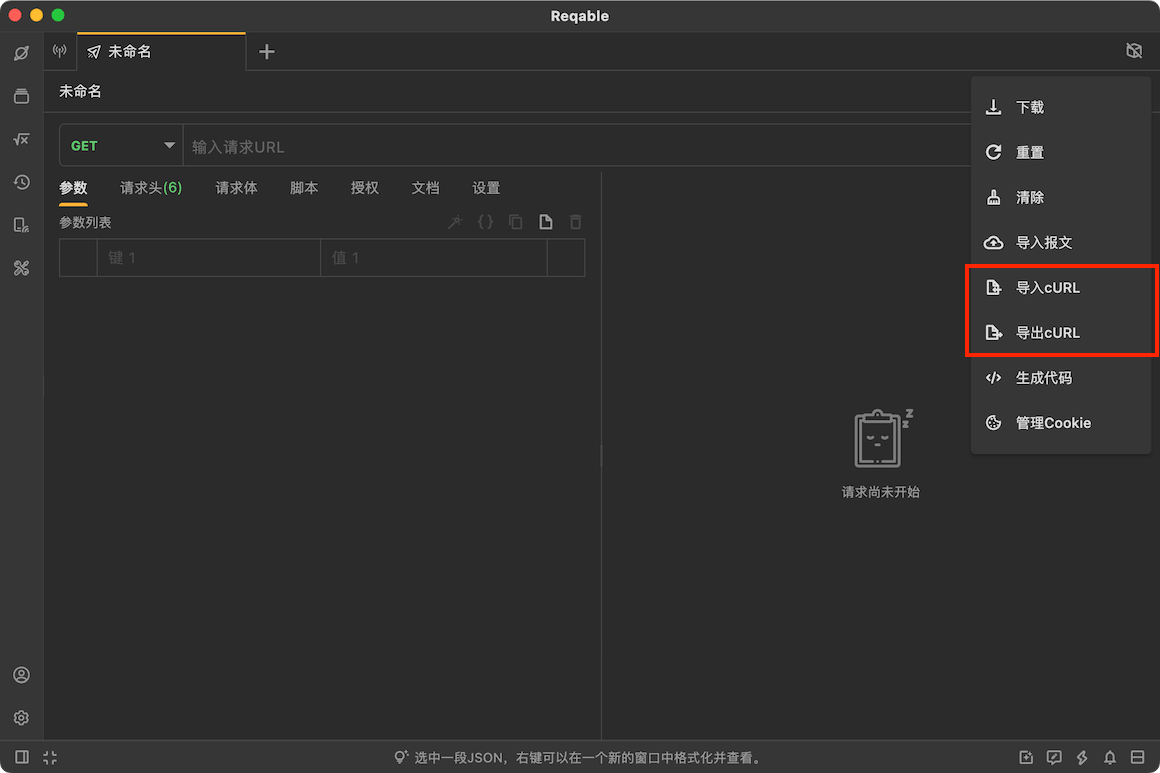Focus the 输入请求URL input field
Screen dimensions: 1160x773
pos(577,146)
